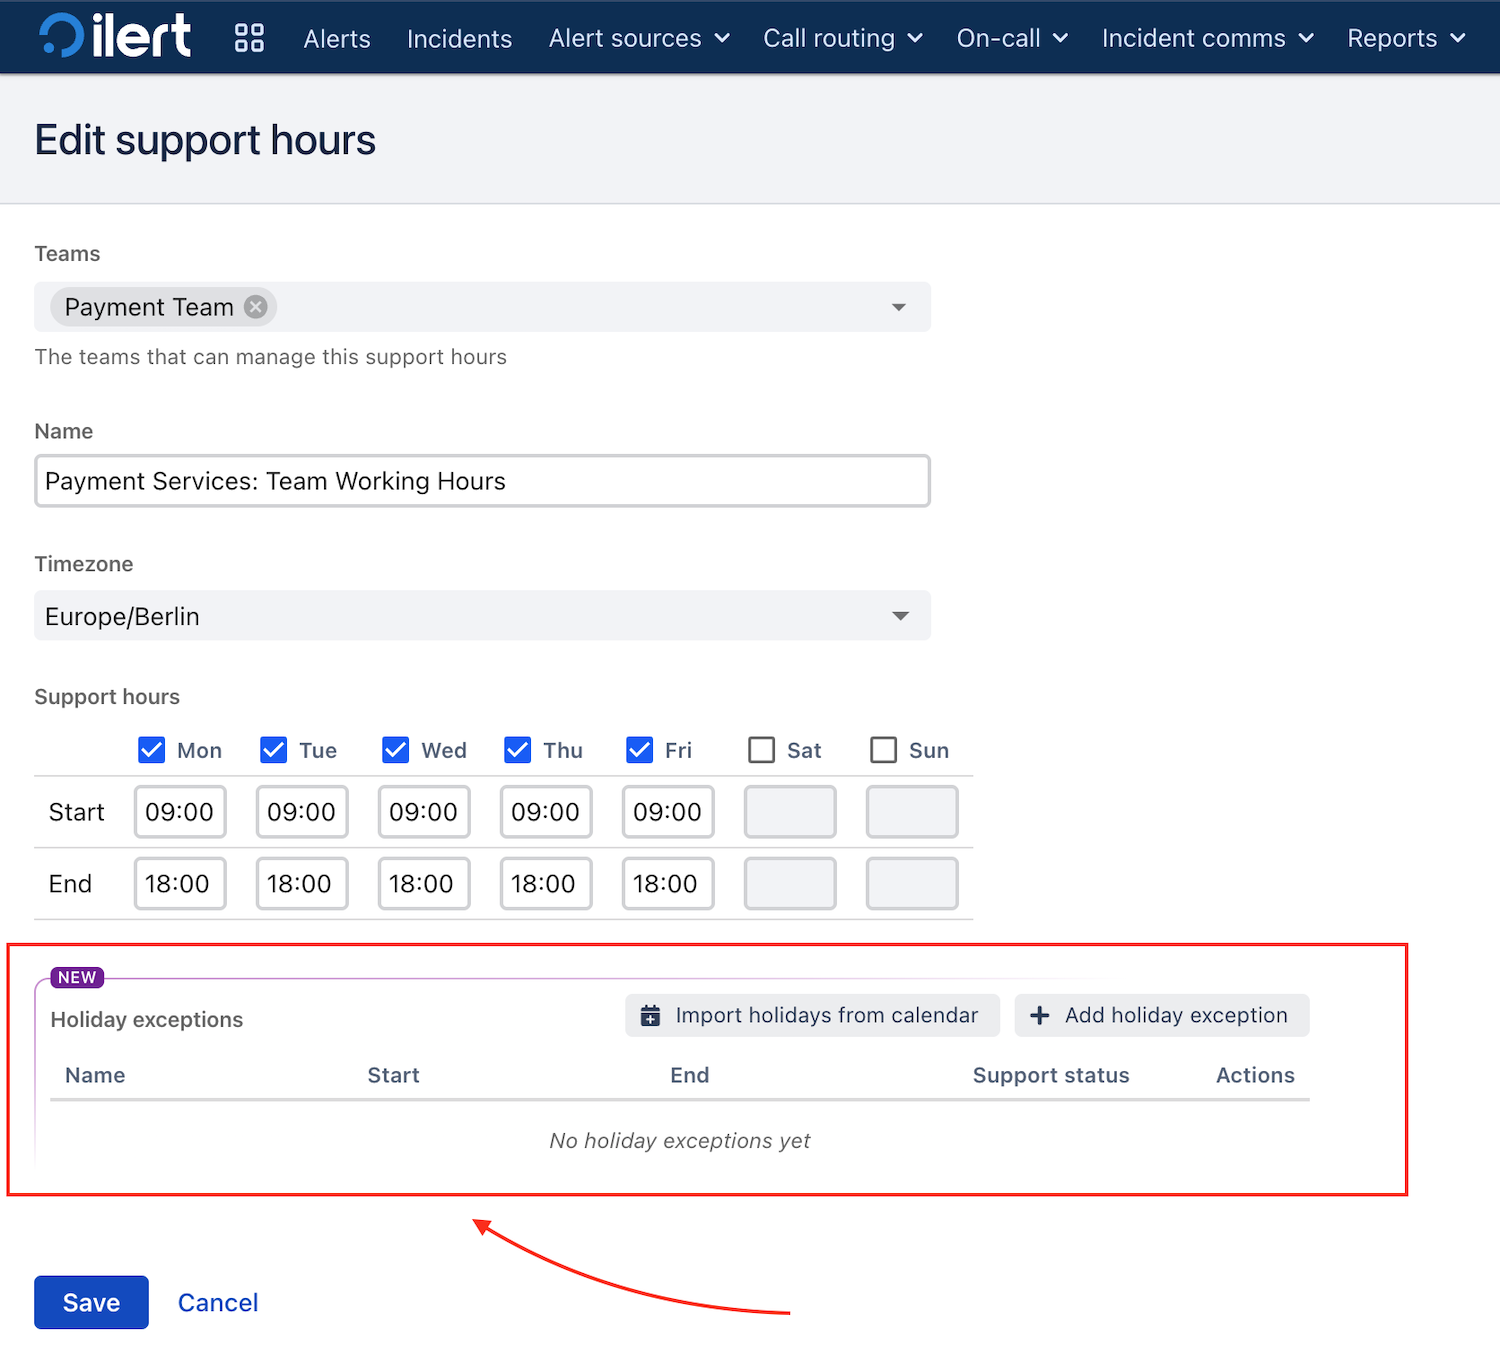The image size is (1500, 1358).
Task: Click the Name text field
Action: point(482,481)
